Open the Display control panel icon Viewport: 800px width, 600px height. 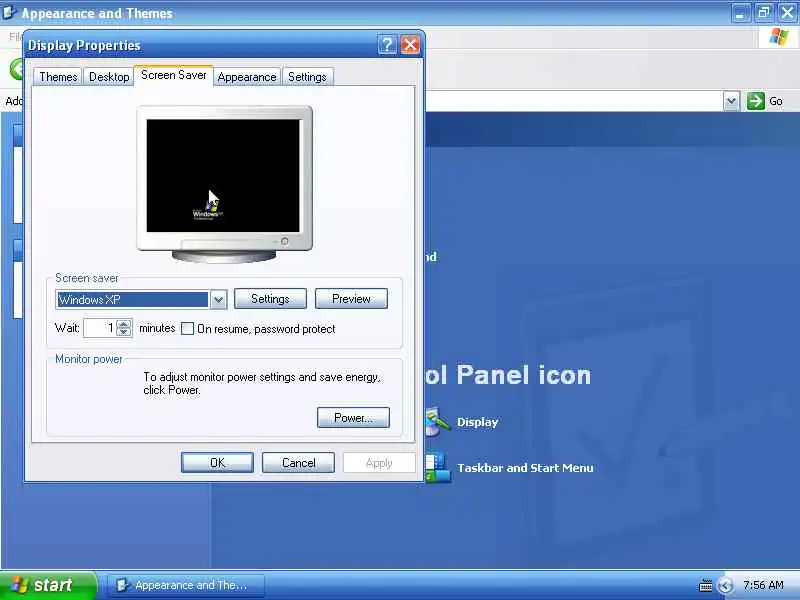click(437, 422)
